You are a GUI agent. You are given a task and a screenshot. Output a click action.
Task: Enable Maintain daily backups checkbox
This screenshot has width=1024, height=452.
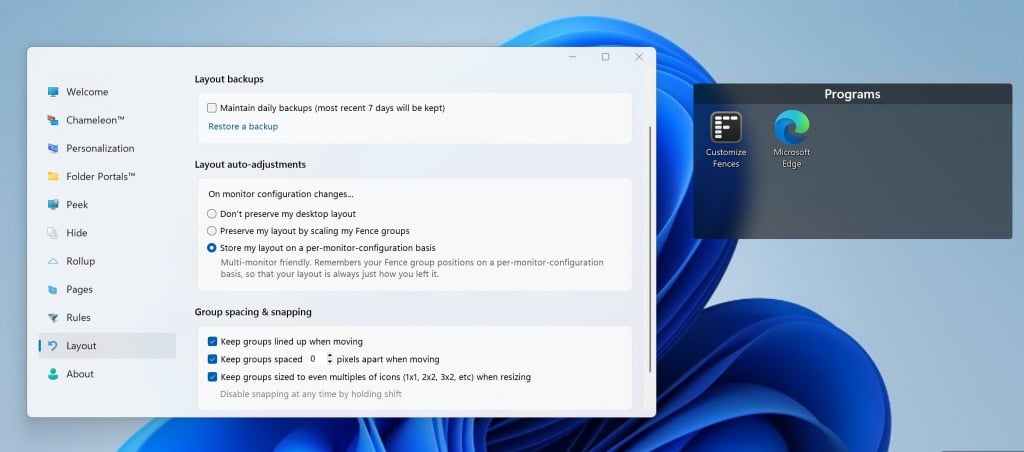tap(212, 108)
